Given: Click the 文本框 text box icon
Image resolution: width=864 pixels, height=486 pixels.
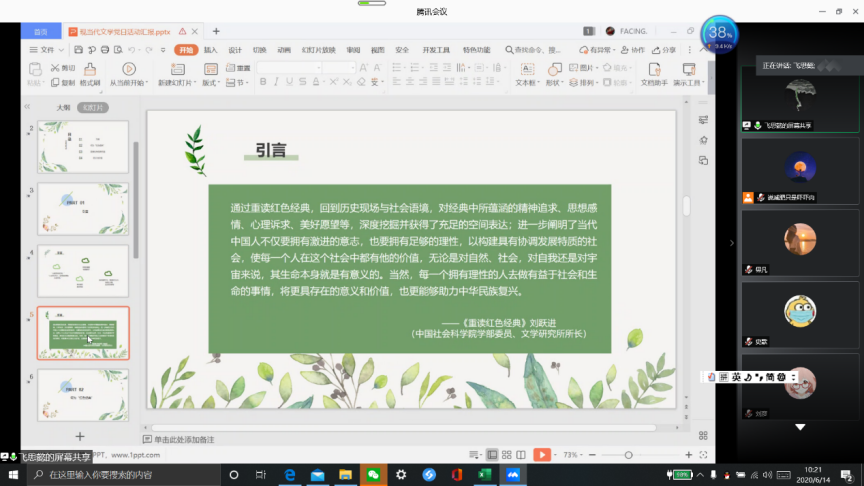Looking at the screenshot, I should pos(525,69).
